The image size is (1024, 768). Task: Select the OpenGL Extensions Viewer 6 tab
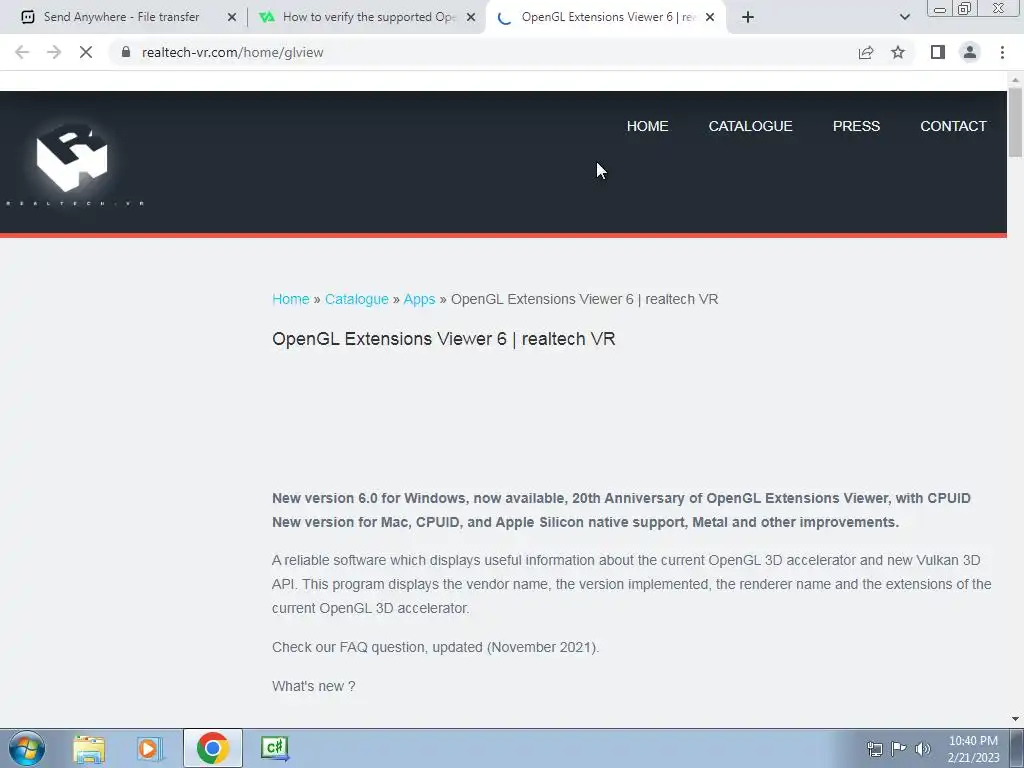607,17
